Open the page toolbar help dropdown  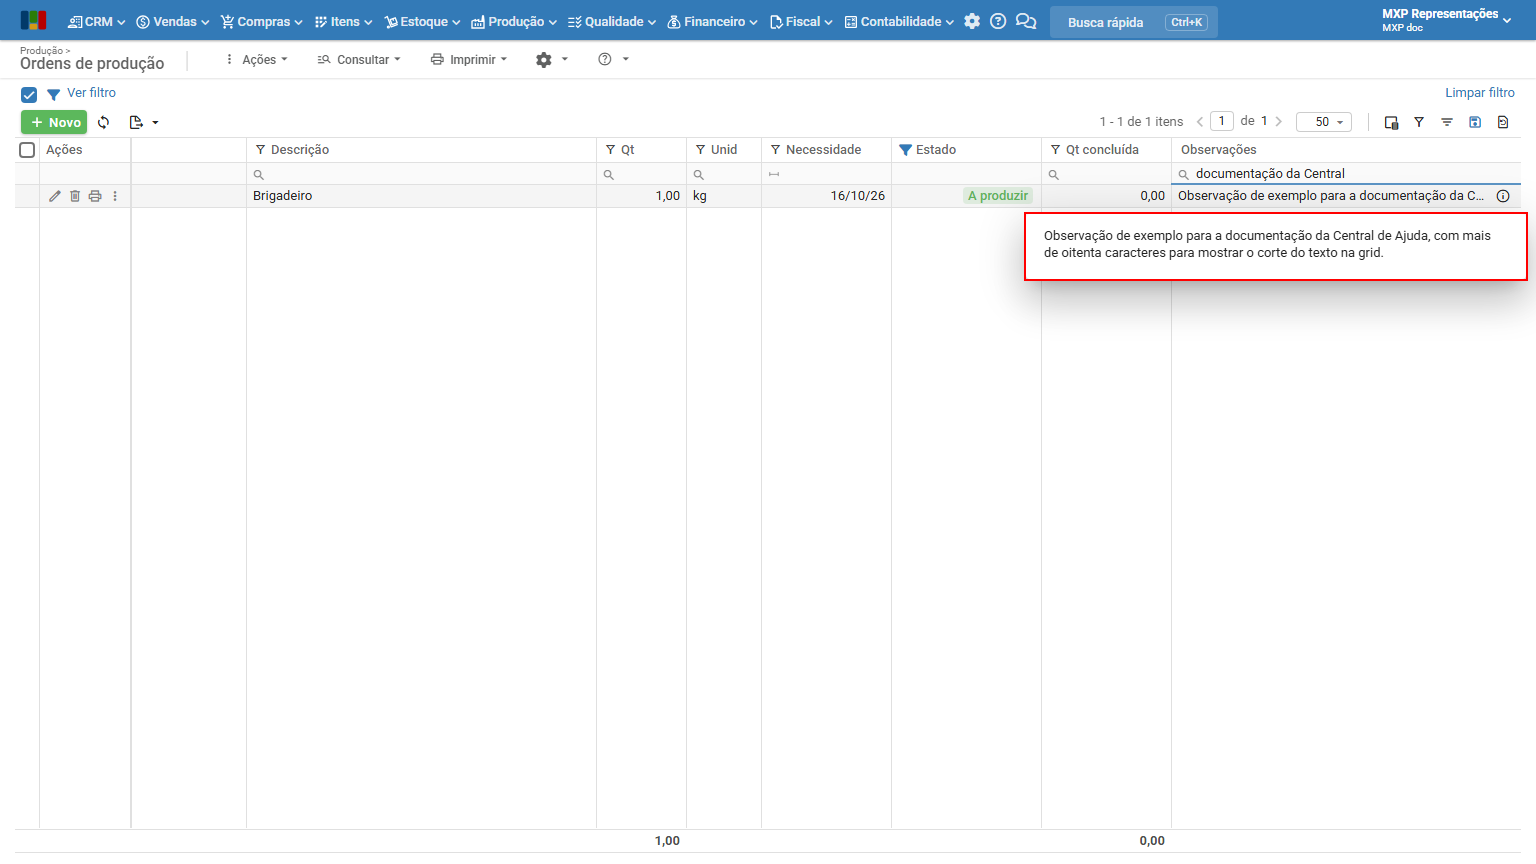pos(614,60)
